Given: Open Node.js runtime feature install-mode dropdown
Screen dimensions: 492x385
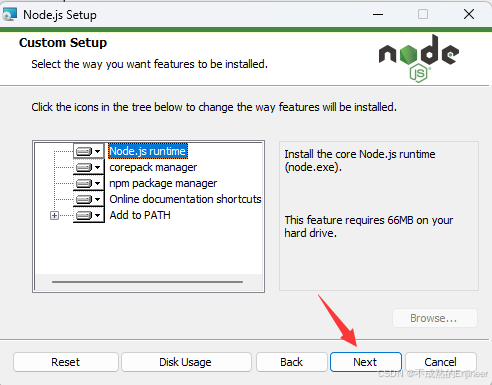Looking at the screenshot, I should pos(88,151).
